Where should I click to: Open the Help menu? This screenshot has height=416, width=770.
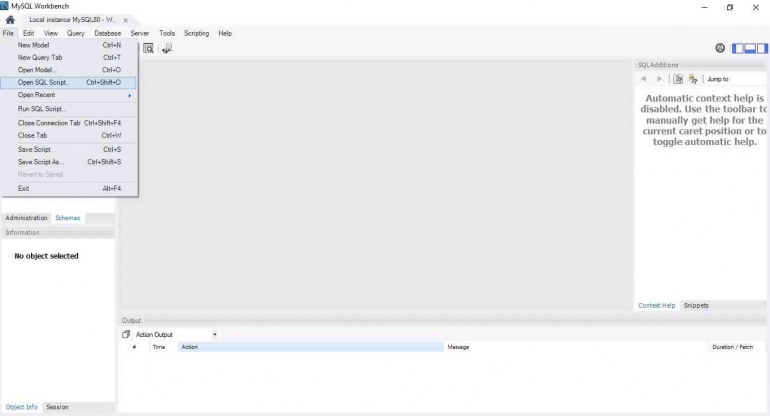coord(225,33)
